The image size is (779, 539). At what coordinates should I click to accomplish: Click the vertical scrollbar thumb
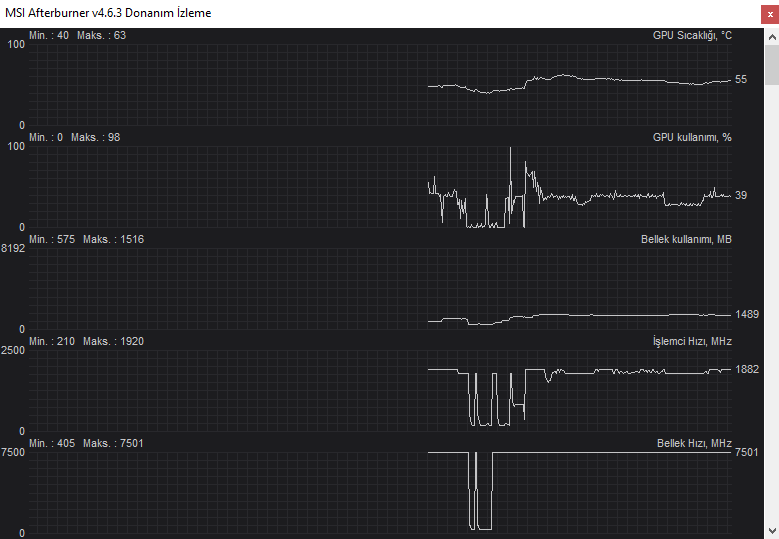[771, 66]
